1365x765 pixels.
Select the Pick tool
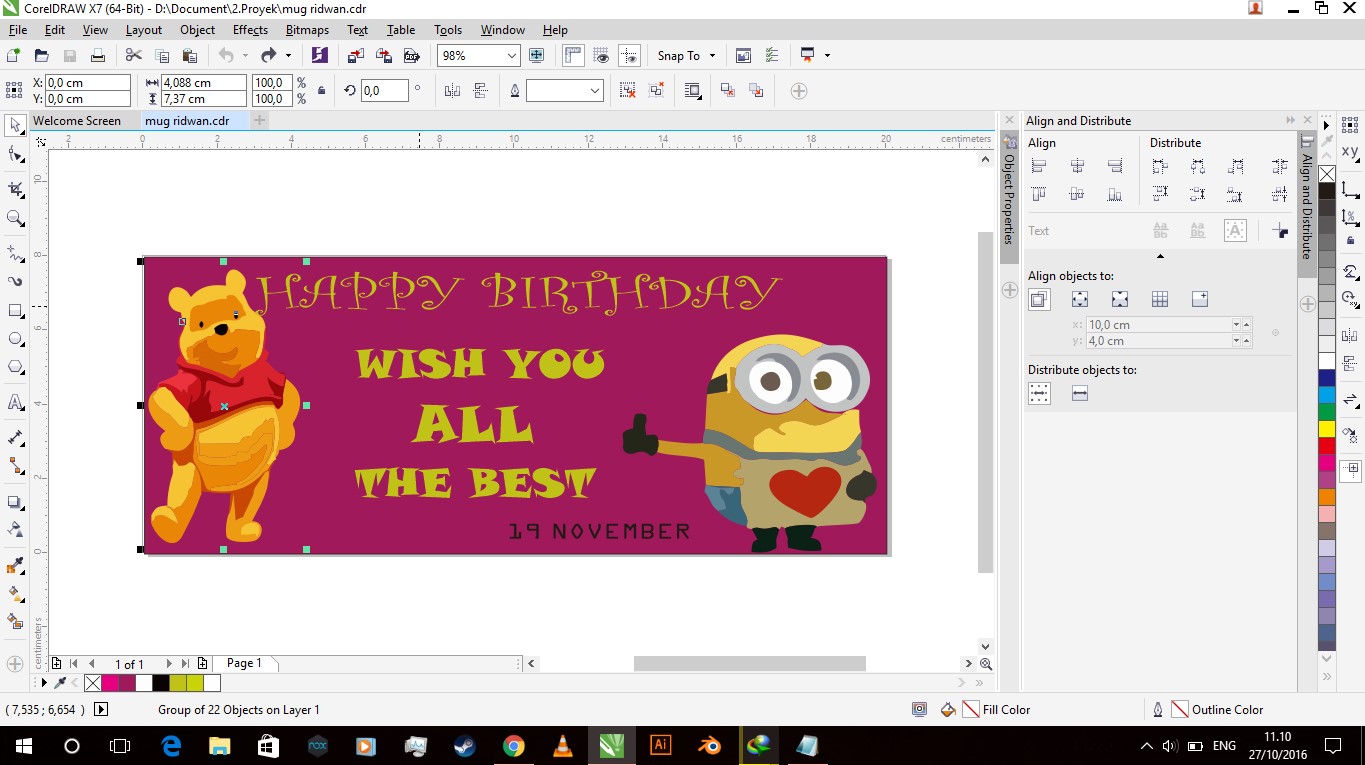click(x=16, y=124)
